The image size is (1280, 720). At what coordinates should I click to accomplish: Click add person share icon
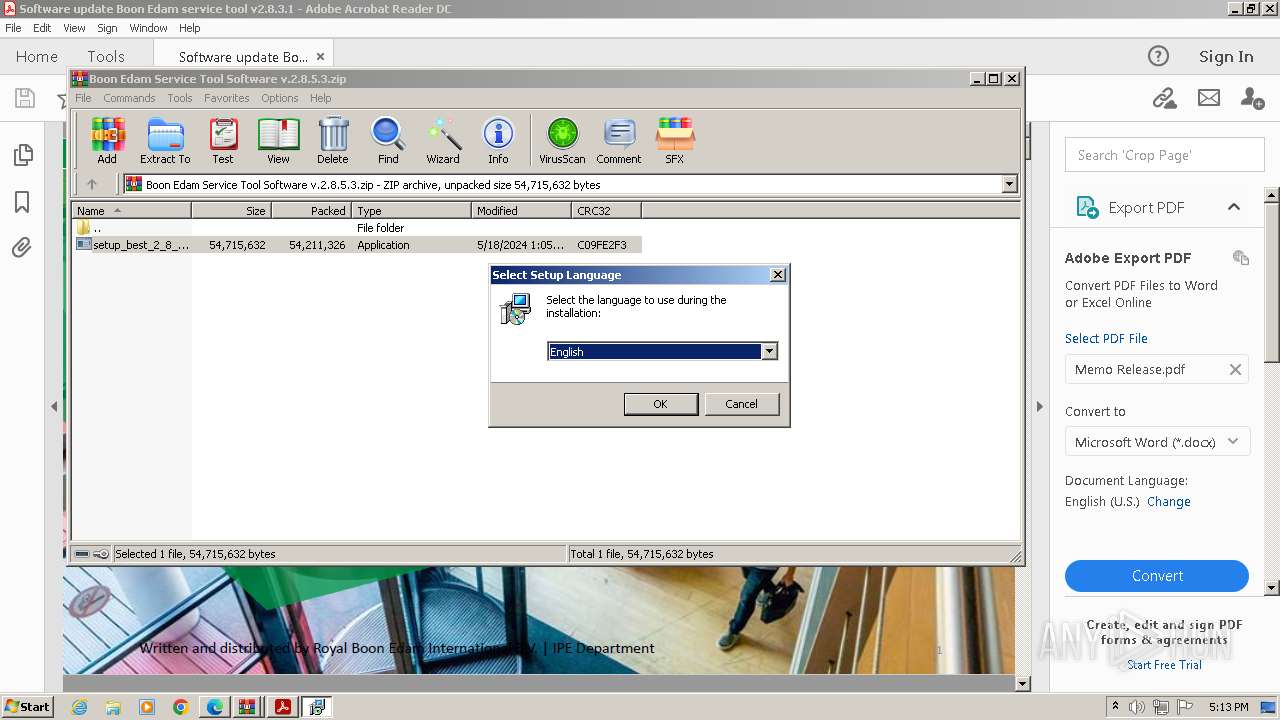pyautogui.click(x=1252, y=98)
